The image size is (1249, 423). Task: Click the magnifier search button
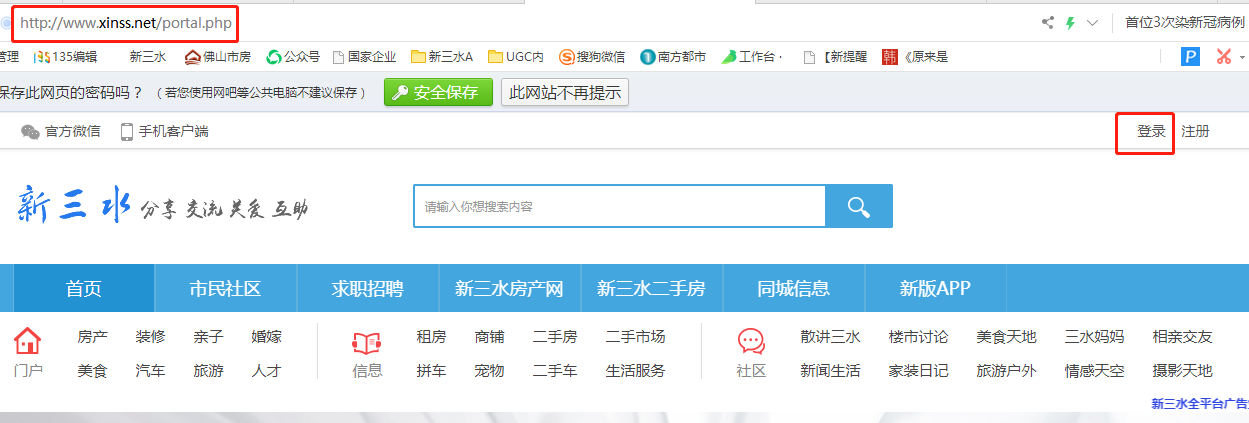858,206
